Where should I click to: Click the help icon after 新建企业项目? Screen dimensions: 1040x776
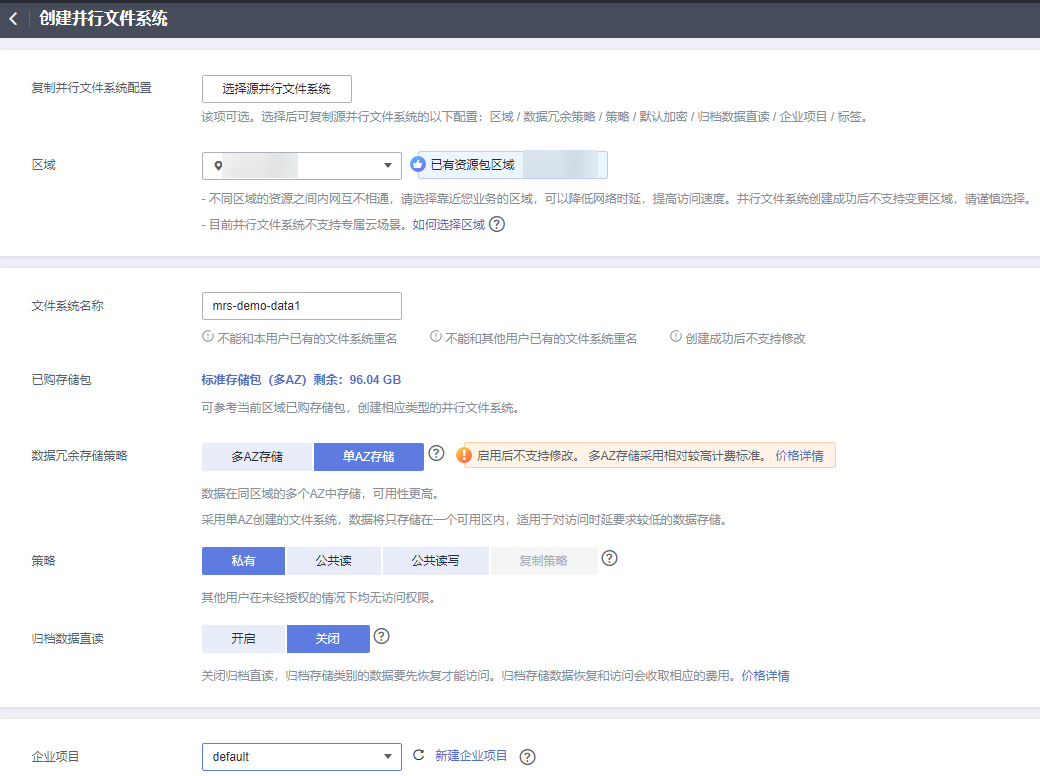[527, 757]
